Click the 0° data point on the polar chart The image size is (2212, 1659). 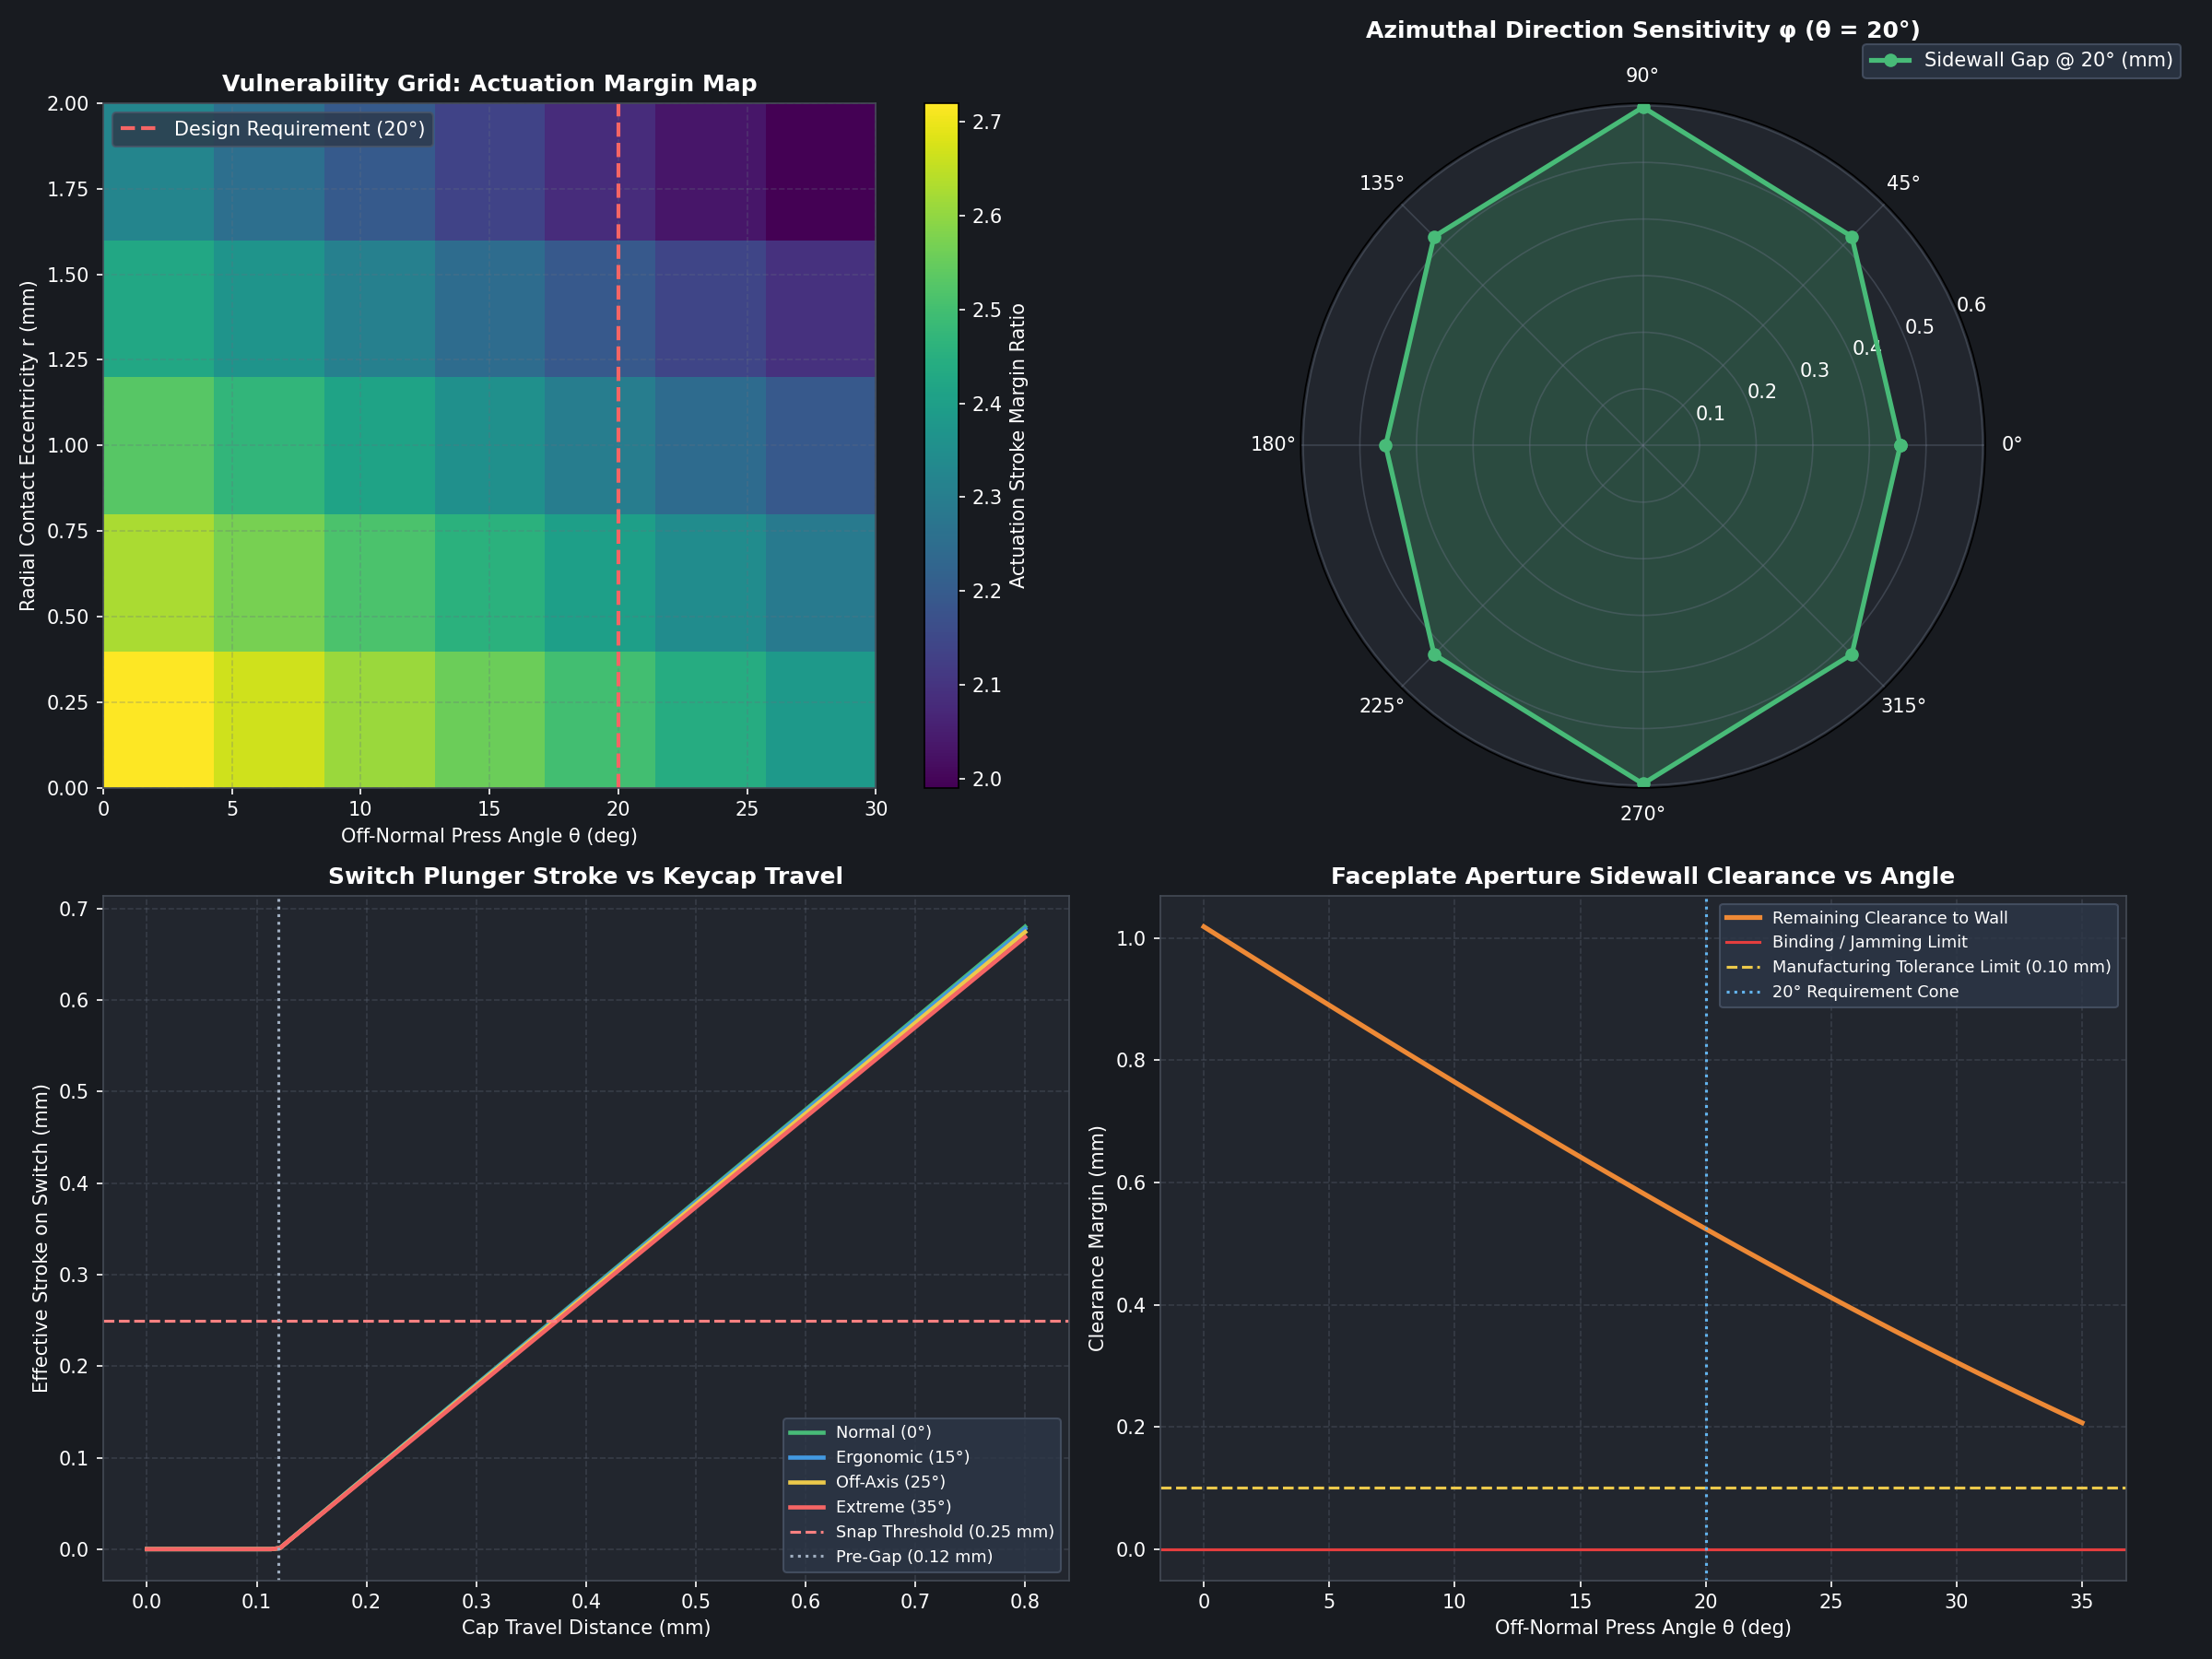1900,446
